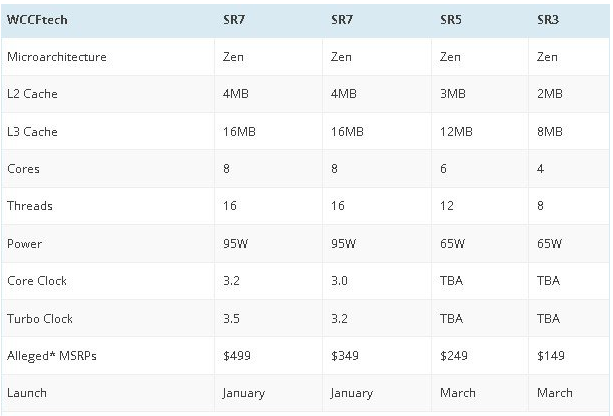
Task: Click the 3MB L2 cache value
Action: click(454, 94)
